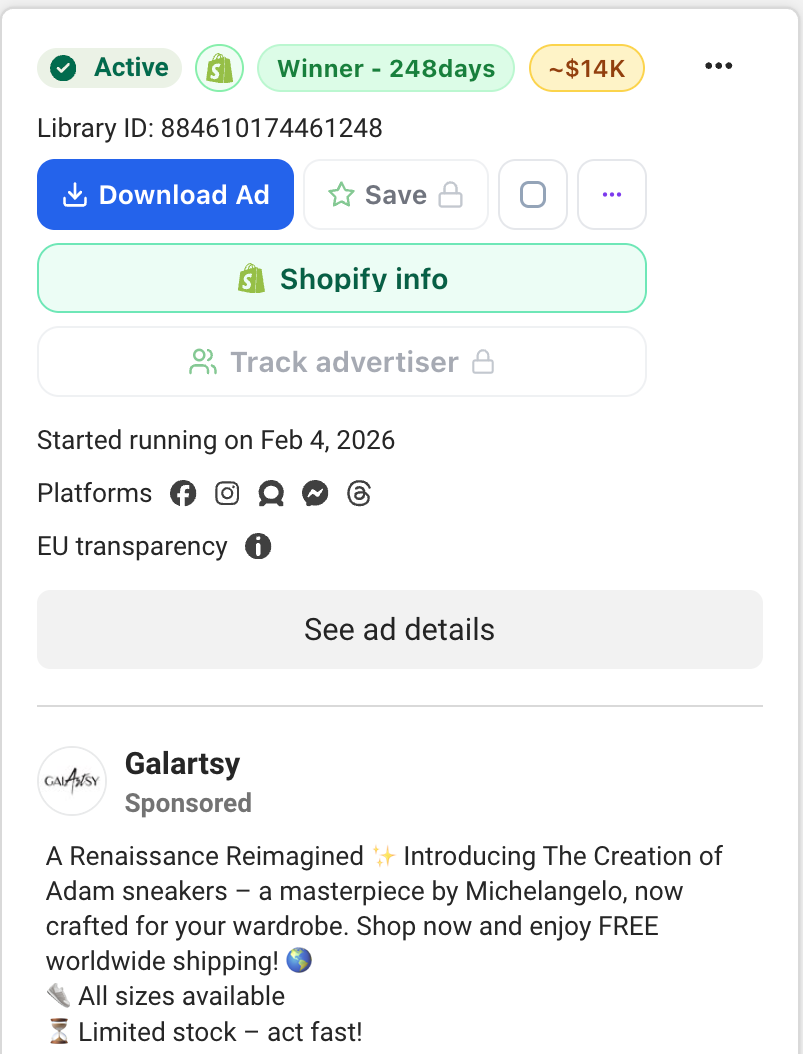
Task: Click the lock icon on Save button
Action: (x=450, y=195)
